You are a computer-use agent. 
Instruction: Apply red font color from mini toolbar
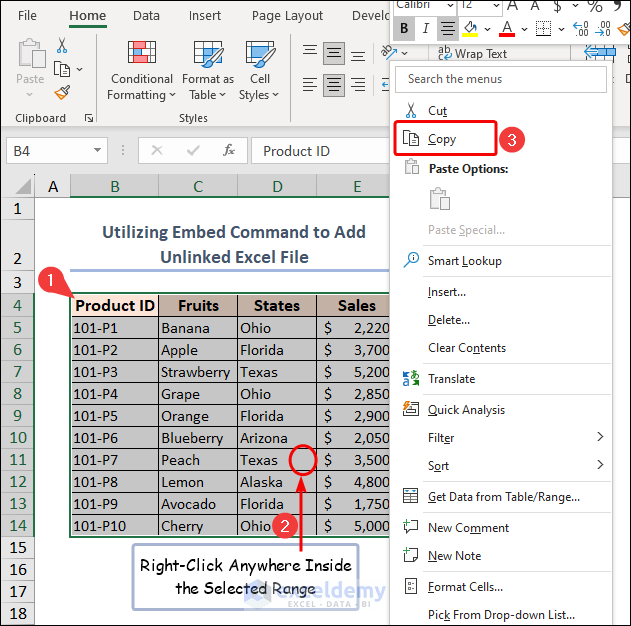pos(507,29)
